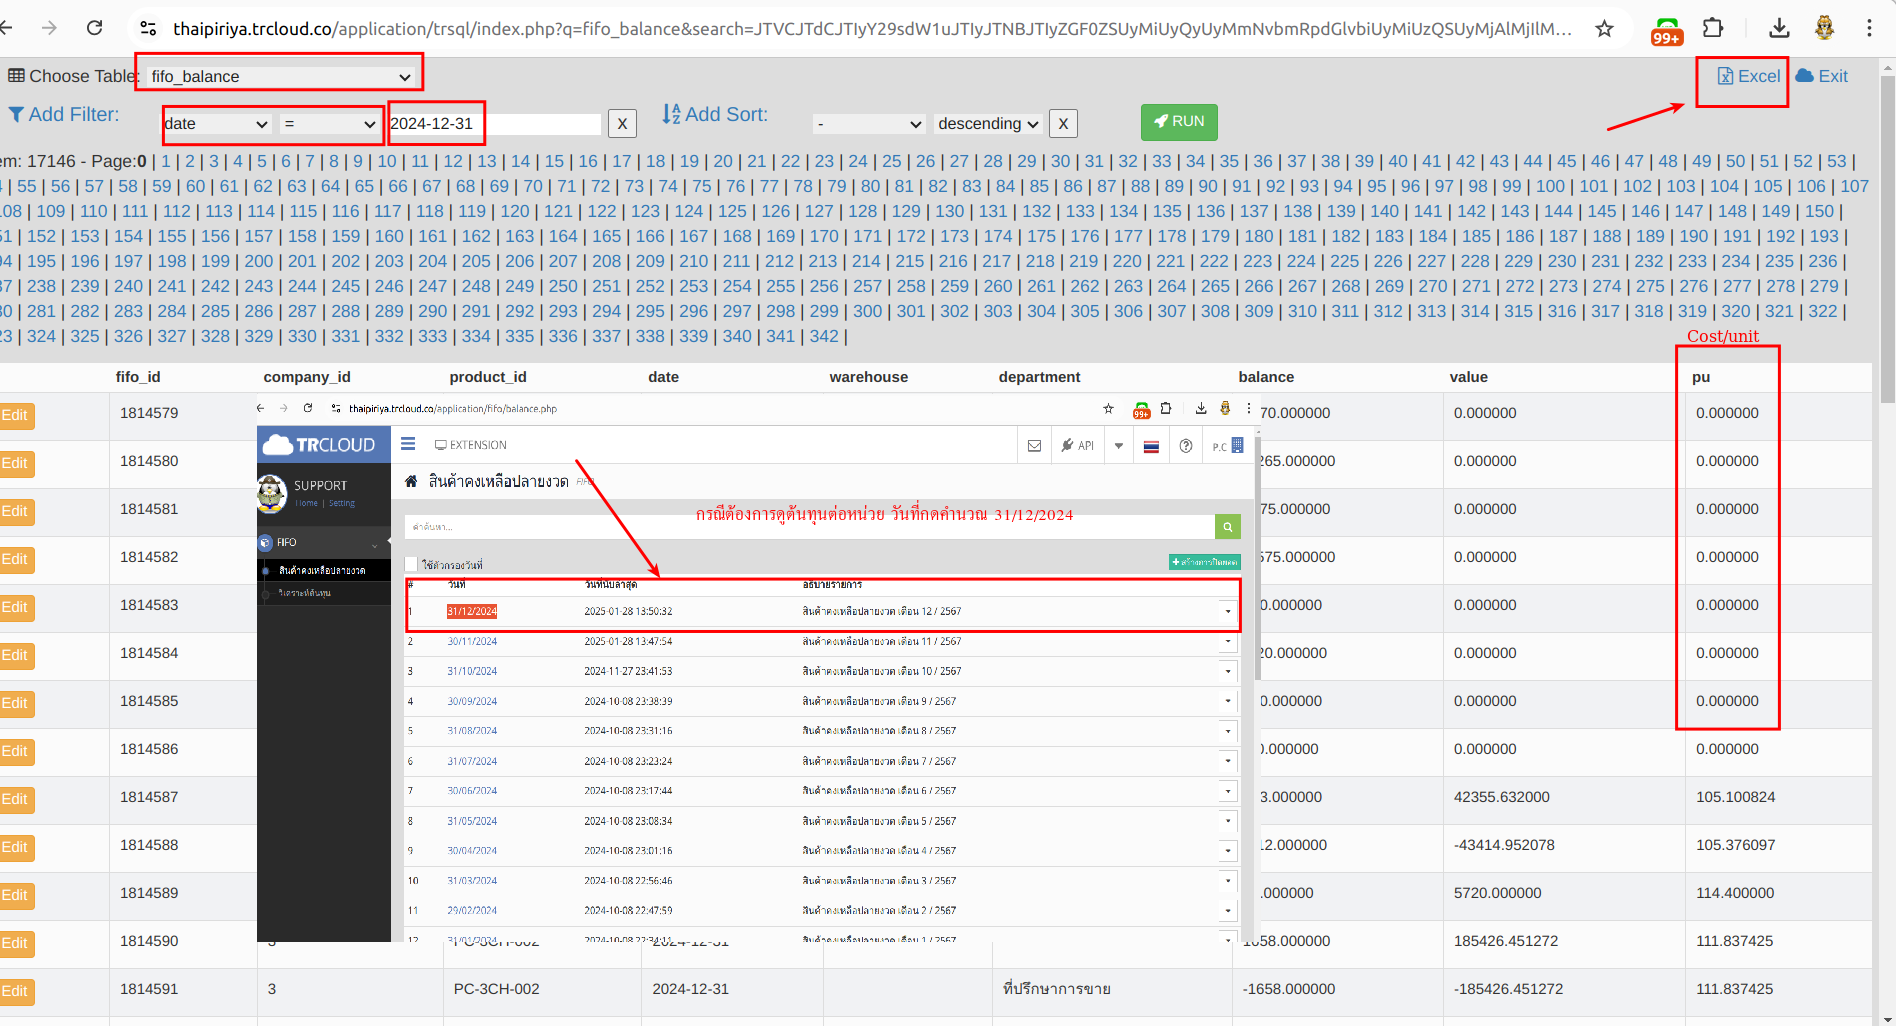Click the filter value field 2024-12-31
The width and height of the screenshot is (1896, 1026).
pyautogui.click(x=495, y=123)
